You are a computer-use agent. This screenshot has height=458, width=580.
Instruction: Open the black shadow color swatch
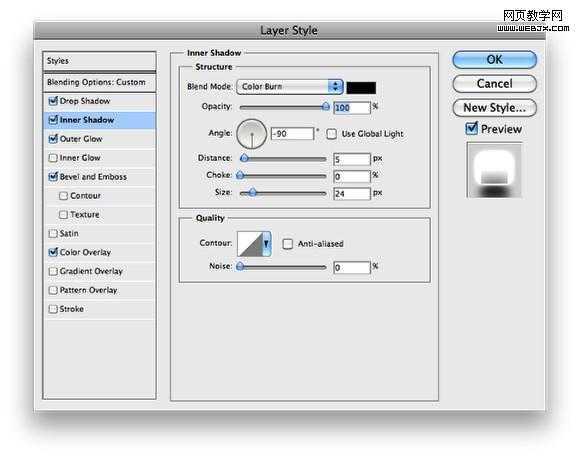point(361,88)
